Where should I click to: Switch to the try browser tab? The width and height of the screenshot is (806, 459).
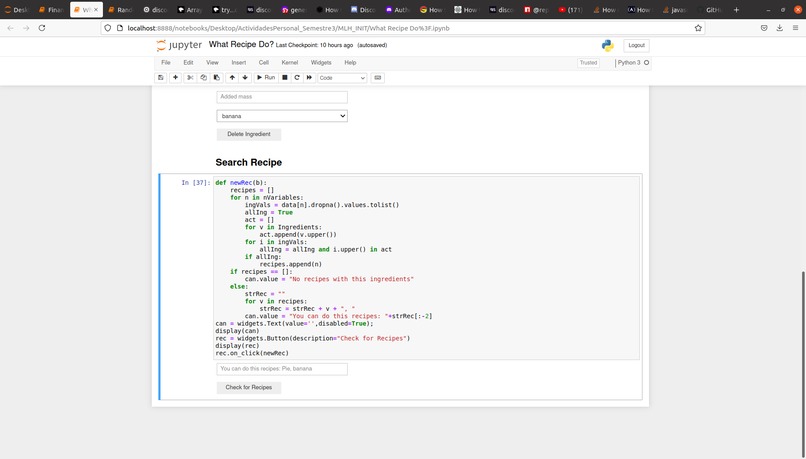click(224, 10)
